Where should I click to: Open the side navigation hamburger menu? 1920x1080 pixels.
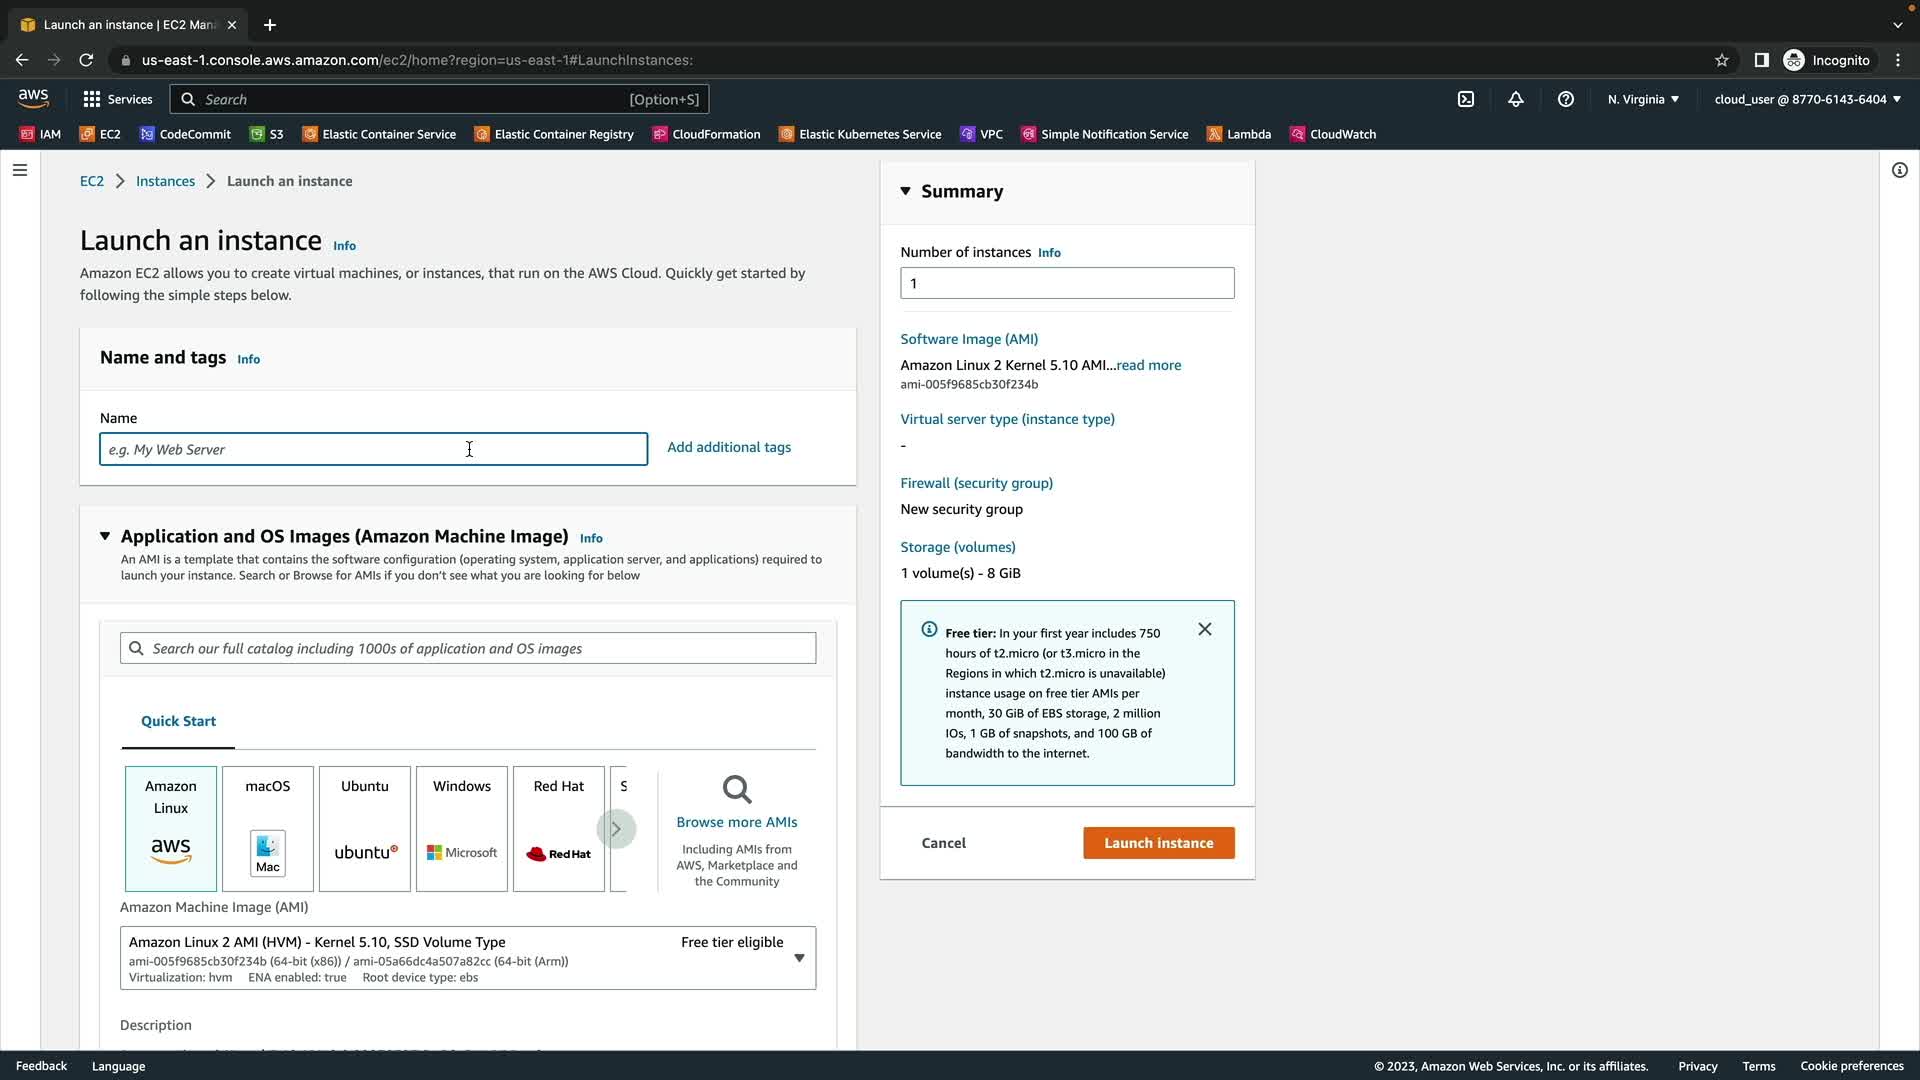coord(19,170)
